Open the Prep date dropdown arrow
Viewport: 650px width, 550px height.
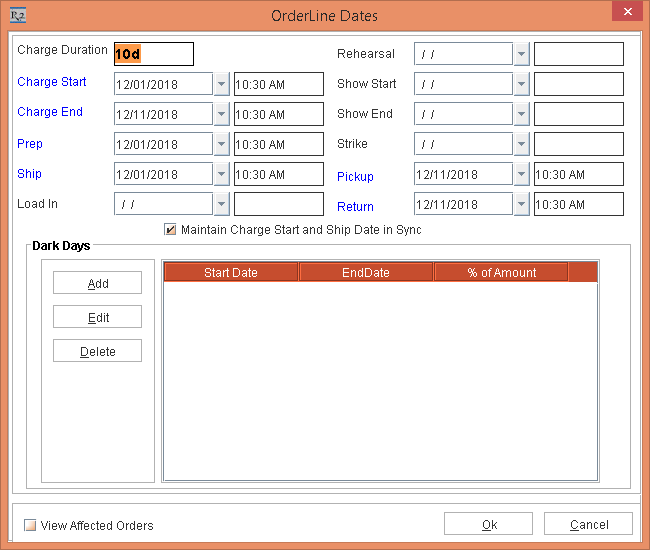(x=221, y=144)
